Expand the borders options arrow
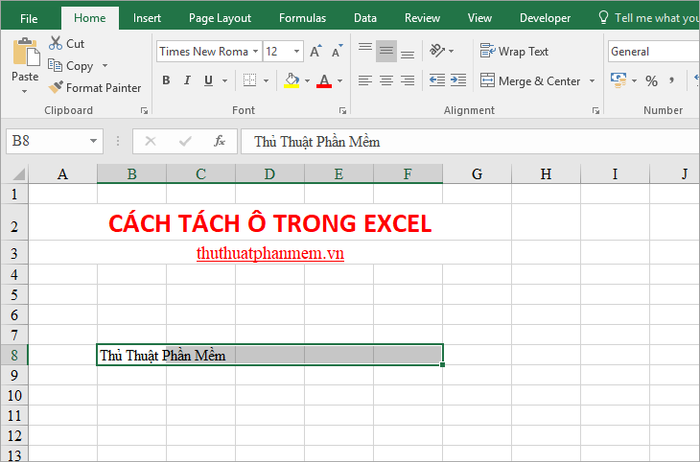700x462 pixels. (x=266, y=81)
